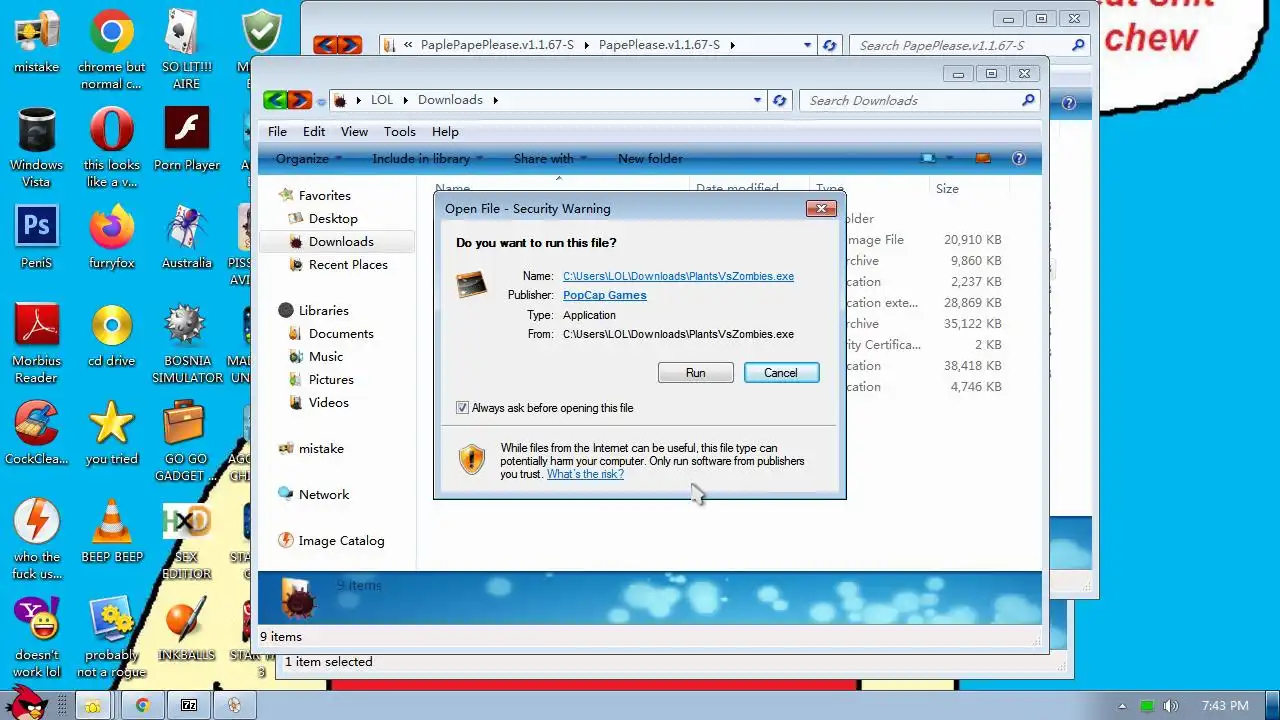This screenshot has width=1280, height=720.
Task: Show hidden system tray icons
Action: (1122, 706)
